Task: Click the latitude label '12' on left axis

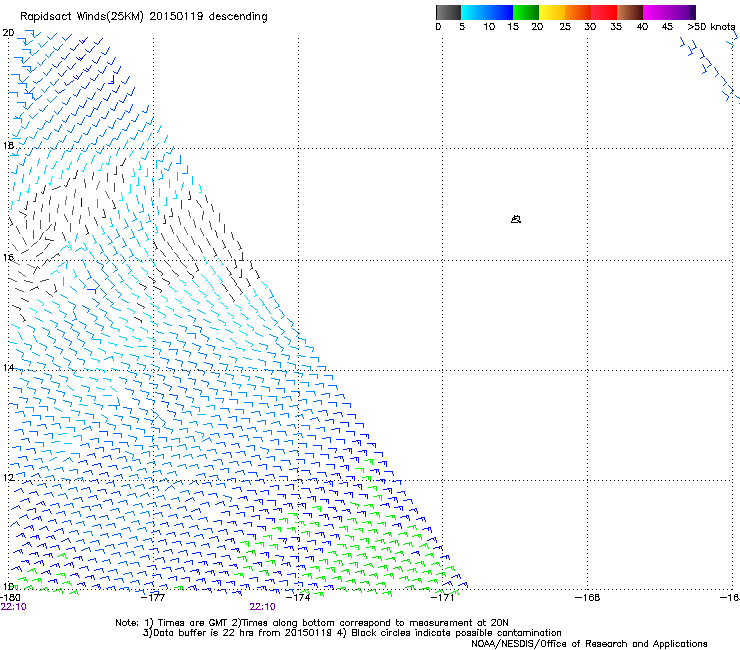Action: point(8,477)
